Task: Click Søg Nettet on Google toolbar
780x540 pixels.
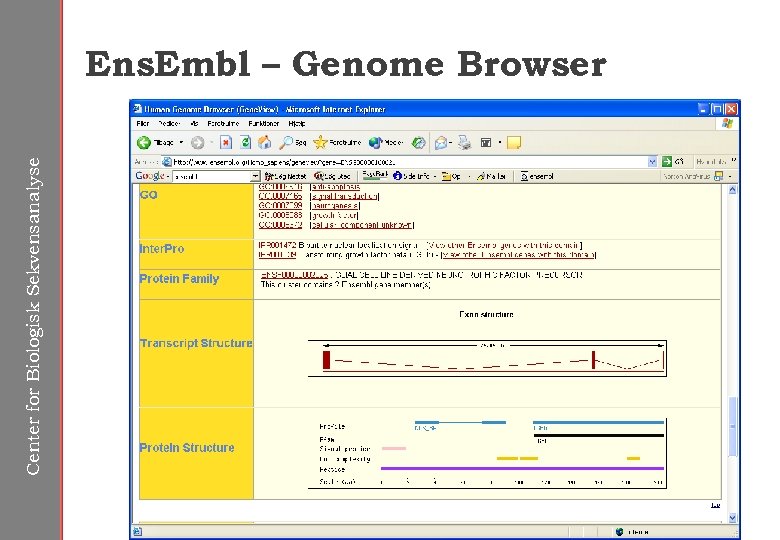Action: point(285,176)
